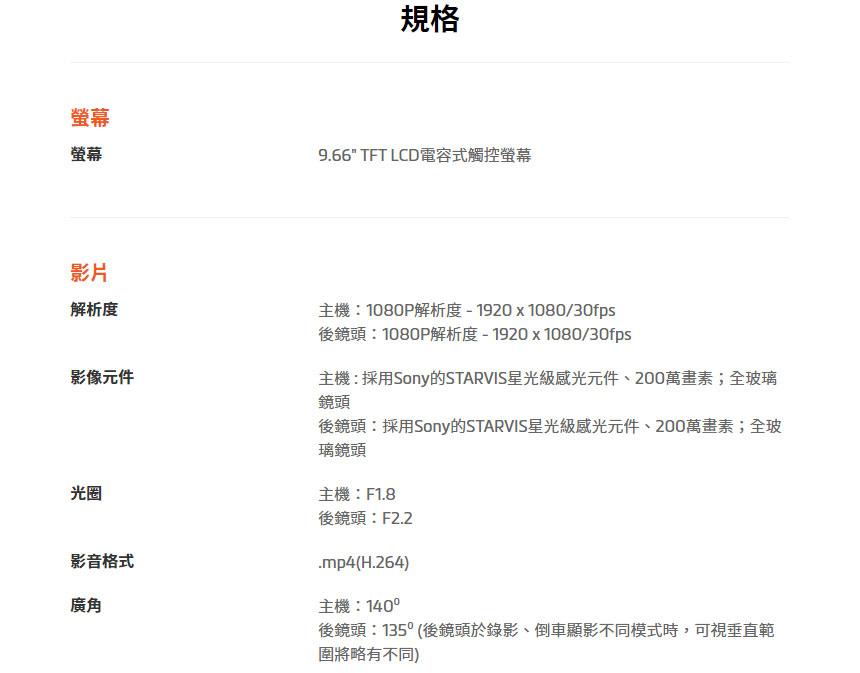Click the 後鏡頭 Sony STARVIS sensor description

550,427
